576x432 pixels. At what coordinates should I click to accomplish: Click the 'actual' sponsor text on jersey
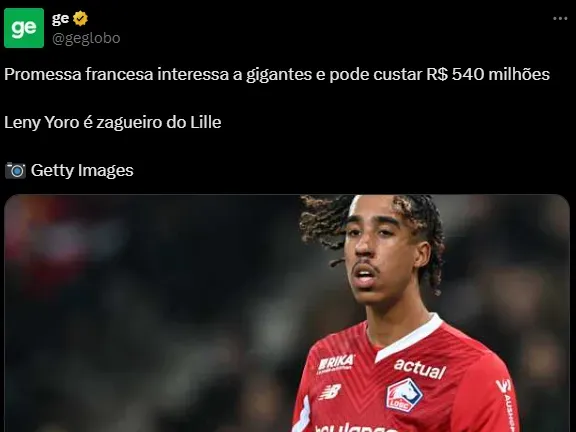pos(420,368)
